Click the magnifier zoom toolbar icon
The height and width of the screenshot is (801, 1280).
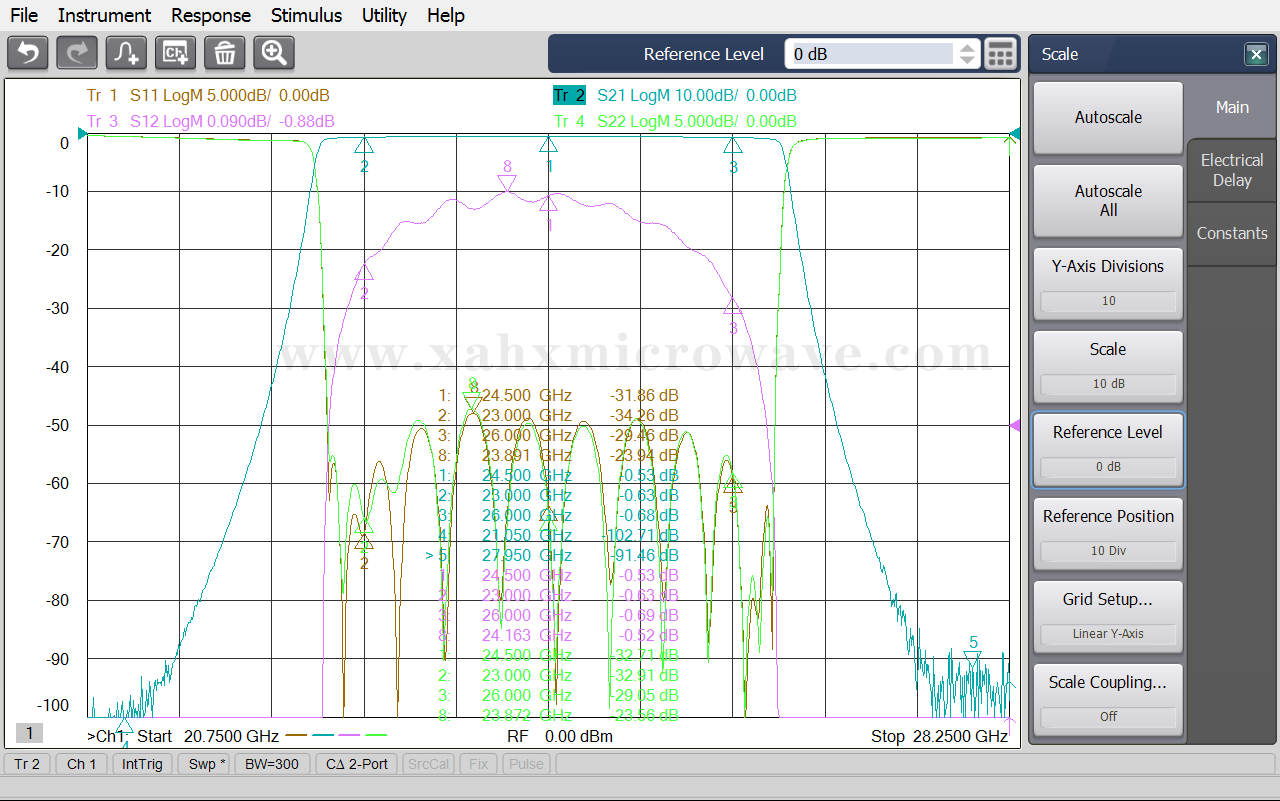274,53
